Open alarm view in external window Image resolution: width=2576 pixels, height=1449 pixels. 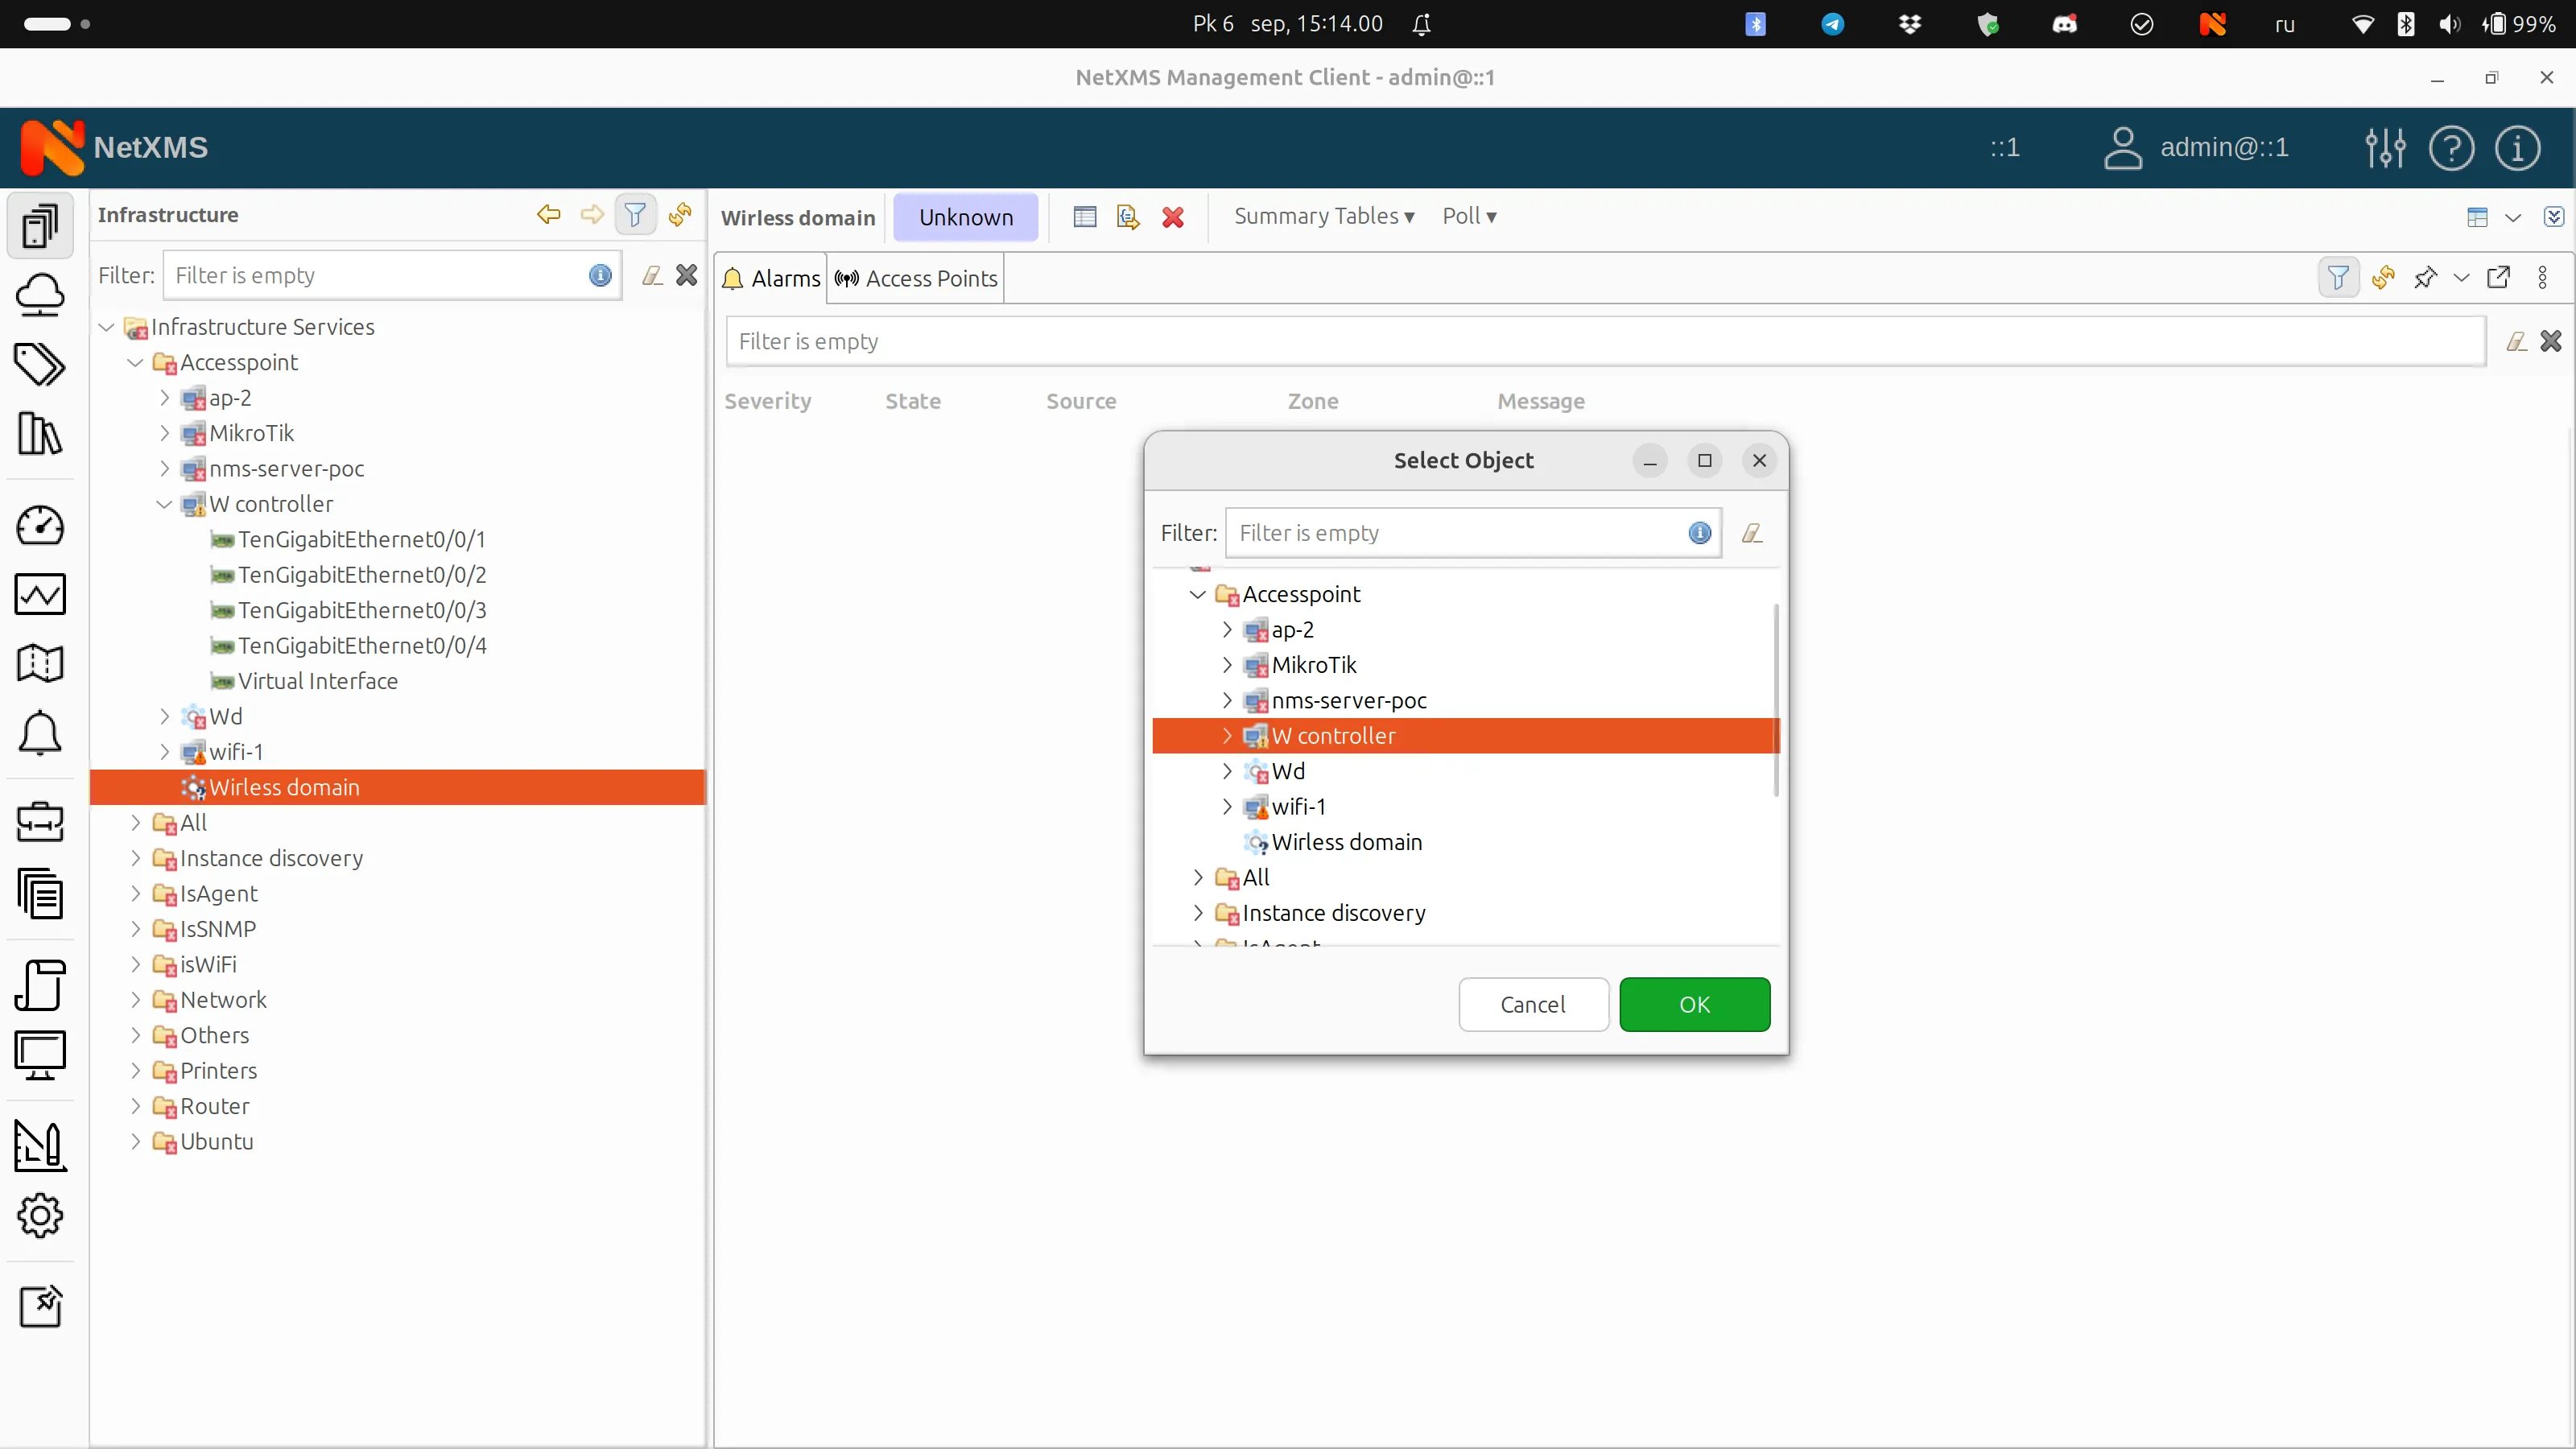pos(2499,278)
